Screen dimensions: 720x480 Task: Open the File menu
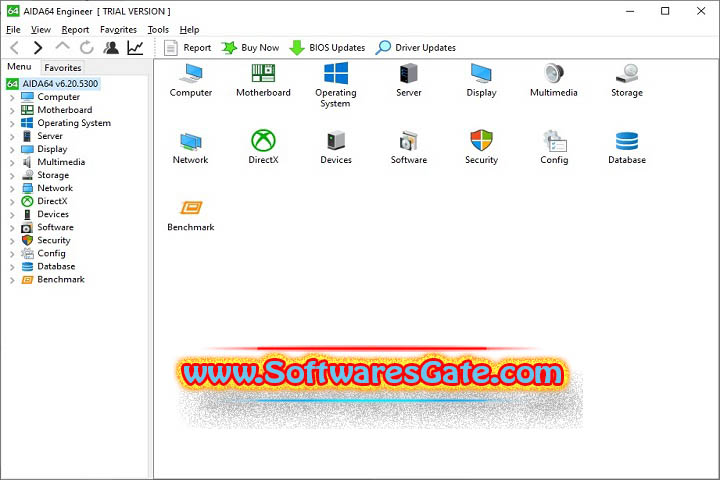13,30
